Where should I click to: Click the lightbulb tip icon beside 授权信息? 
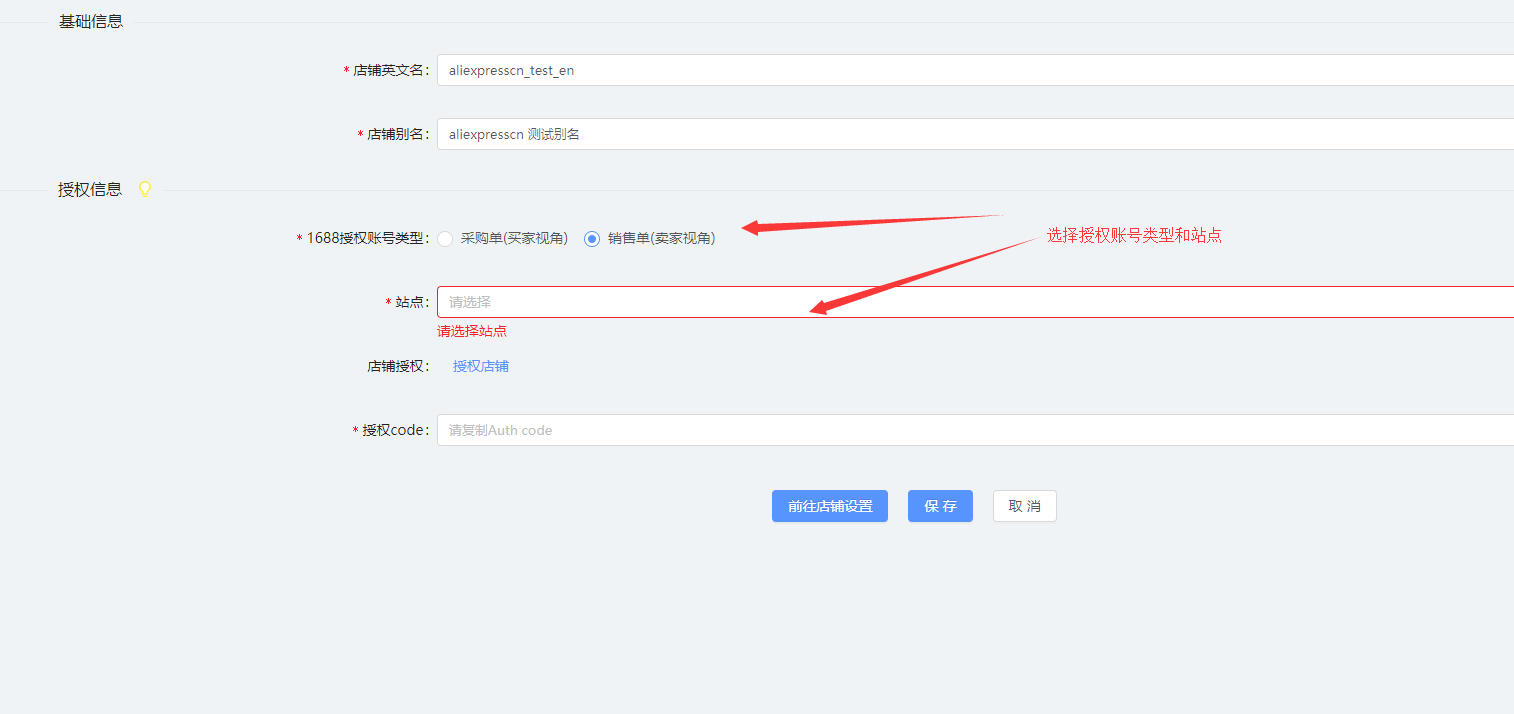coord(145,189)
